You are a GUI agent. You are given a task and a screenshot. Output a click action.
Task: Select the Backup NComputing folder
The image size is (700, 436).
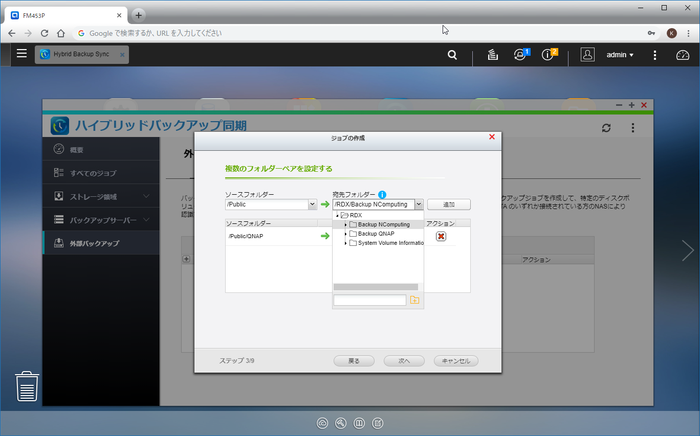click(383, 224)
